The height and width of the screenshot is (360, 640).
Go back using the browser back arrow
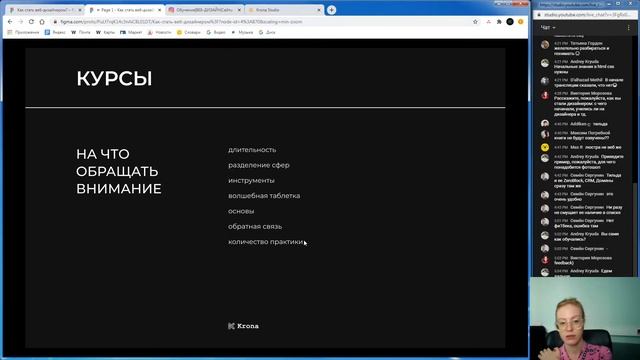10,22
